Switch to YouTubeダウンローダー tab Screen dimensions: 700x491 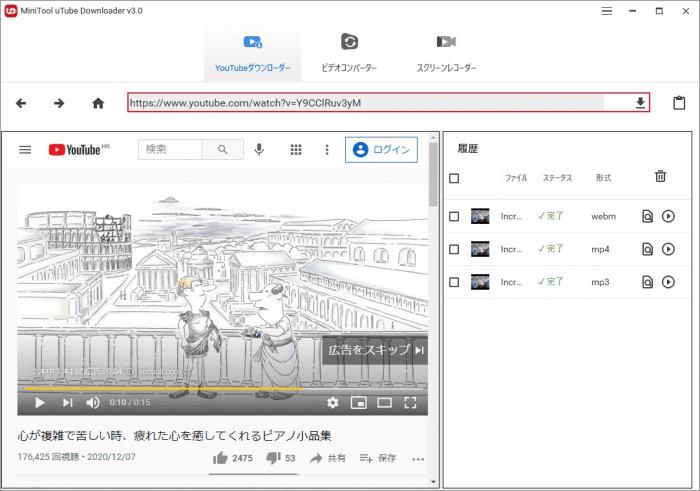[x=253, y=54]
